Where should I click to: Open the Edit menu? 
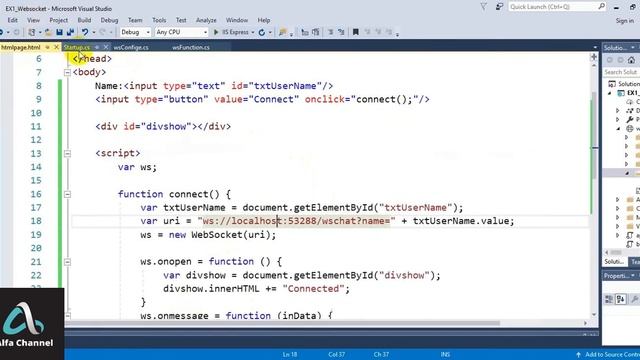pos(13,20)
